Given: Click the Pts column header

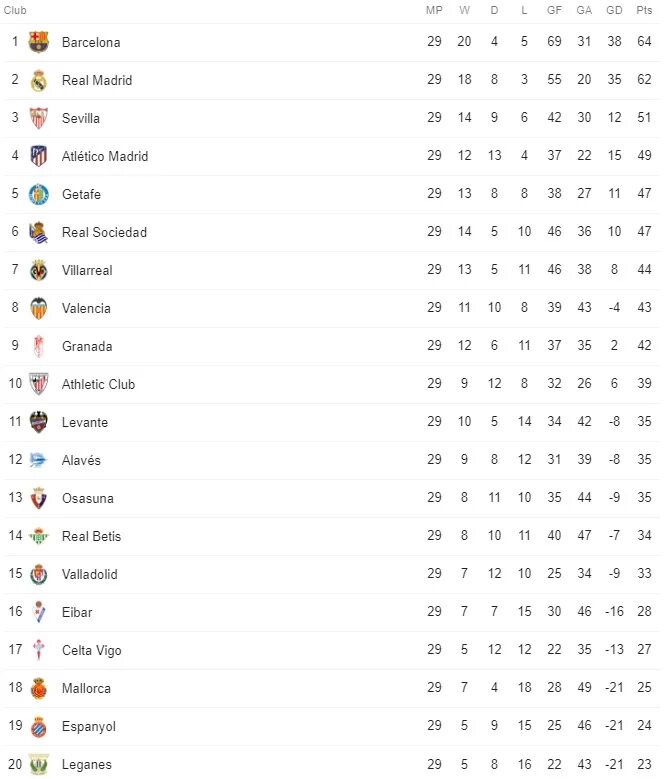Looking at the screenshot, I should tap(644, 10).
